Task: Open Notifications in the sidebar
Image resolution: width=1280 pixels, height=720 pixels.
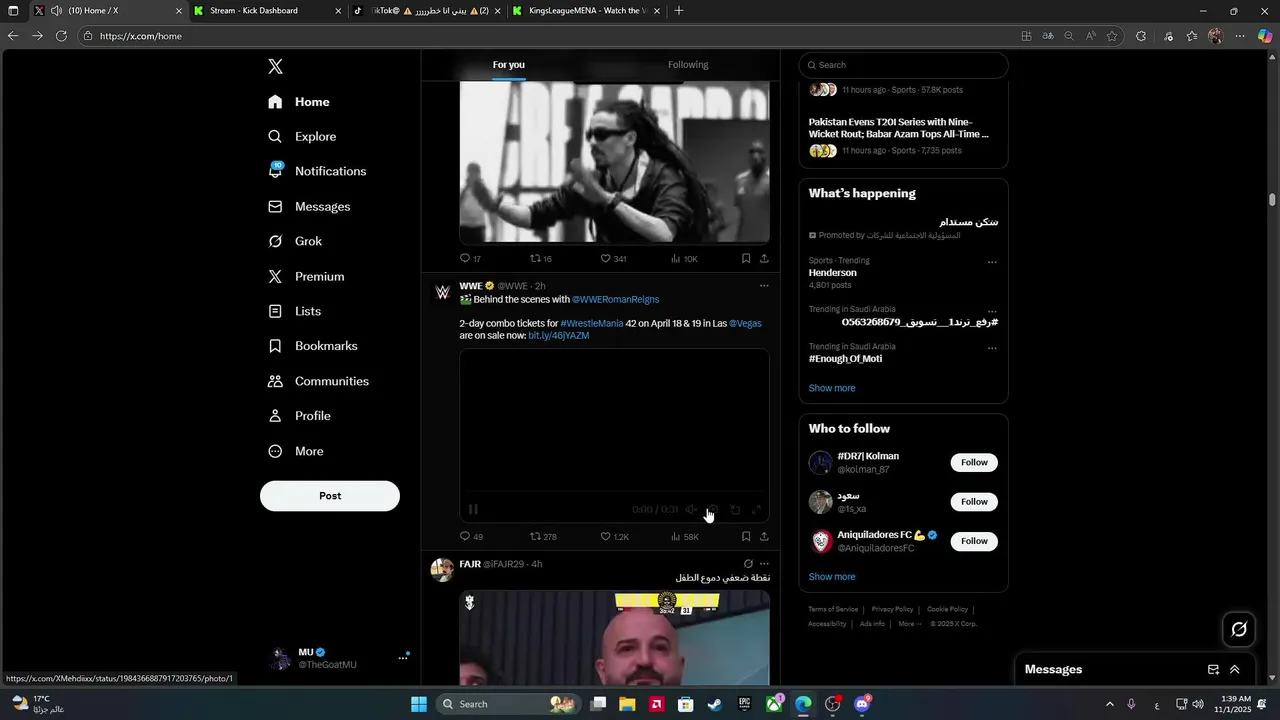Action: [x=317, y=171]
